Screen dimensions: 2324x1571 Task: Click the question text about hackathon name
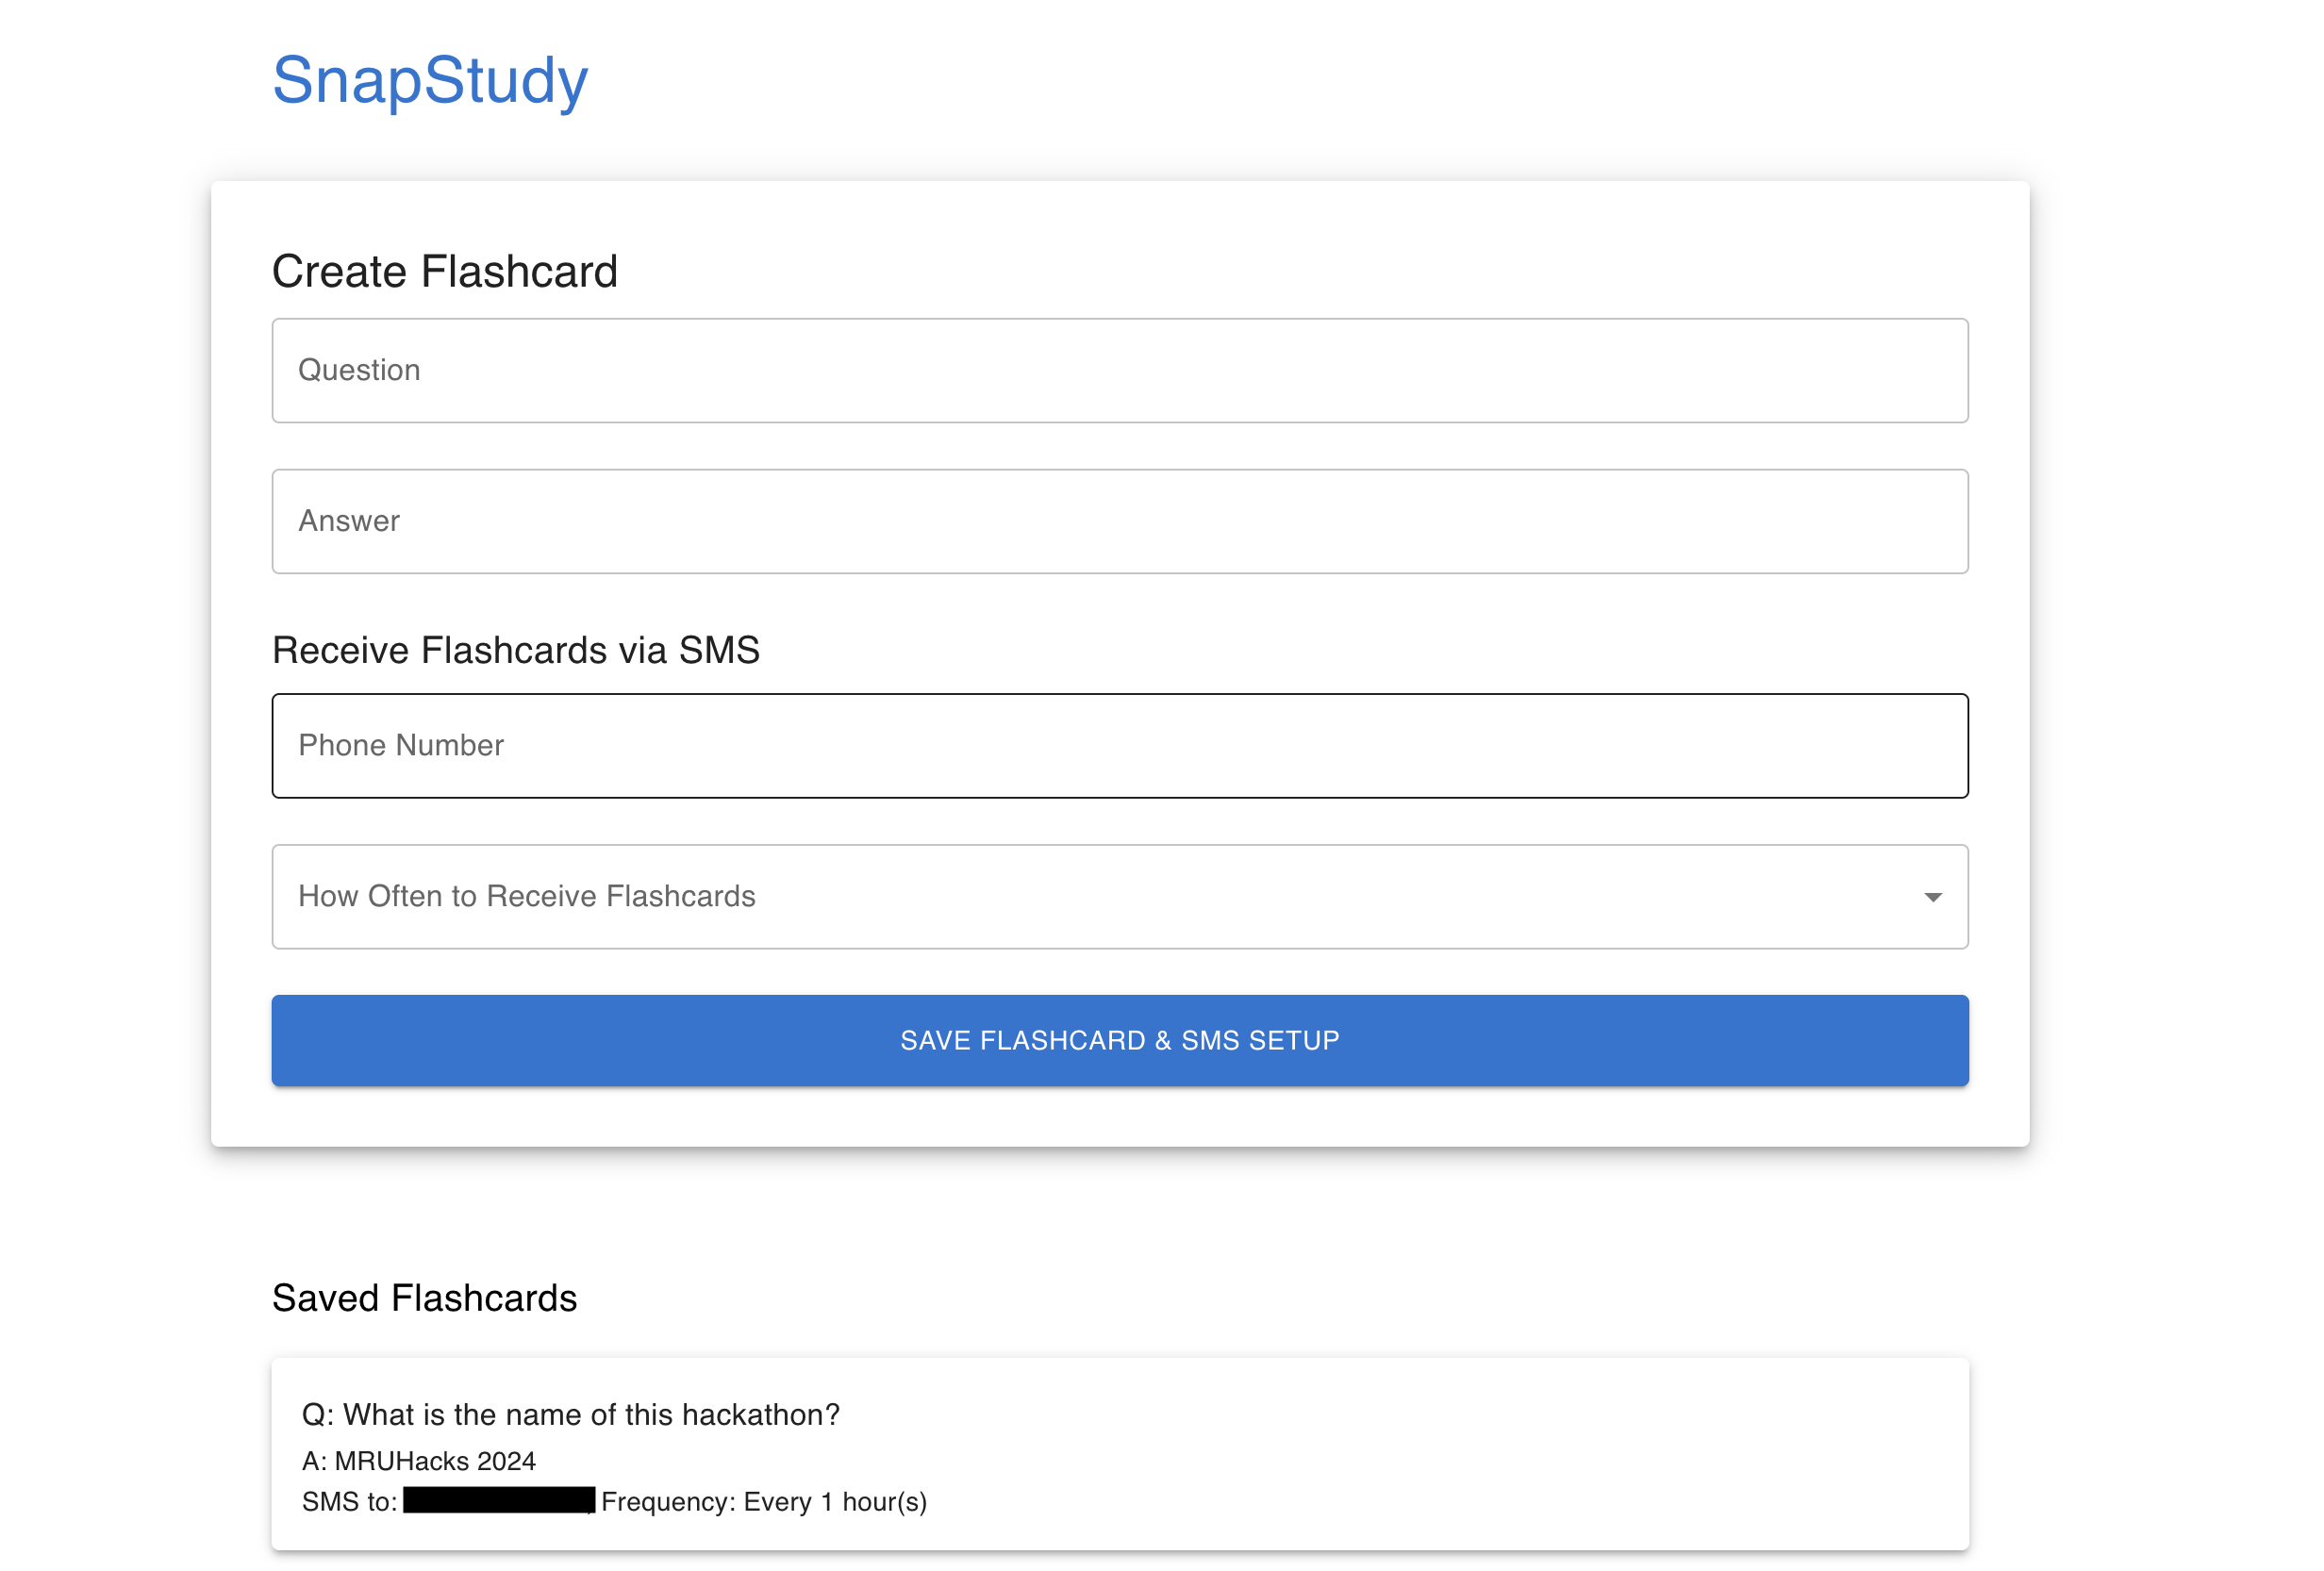(x=570, y=1415)
